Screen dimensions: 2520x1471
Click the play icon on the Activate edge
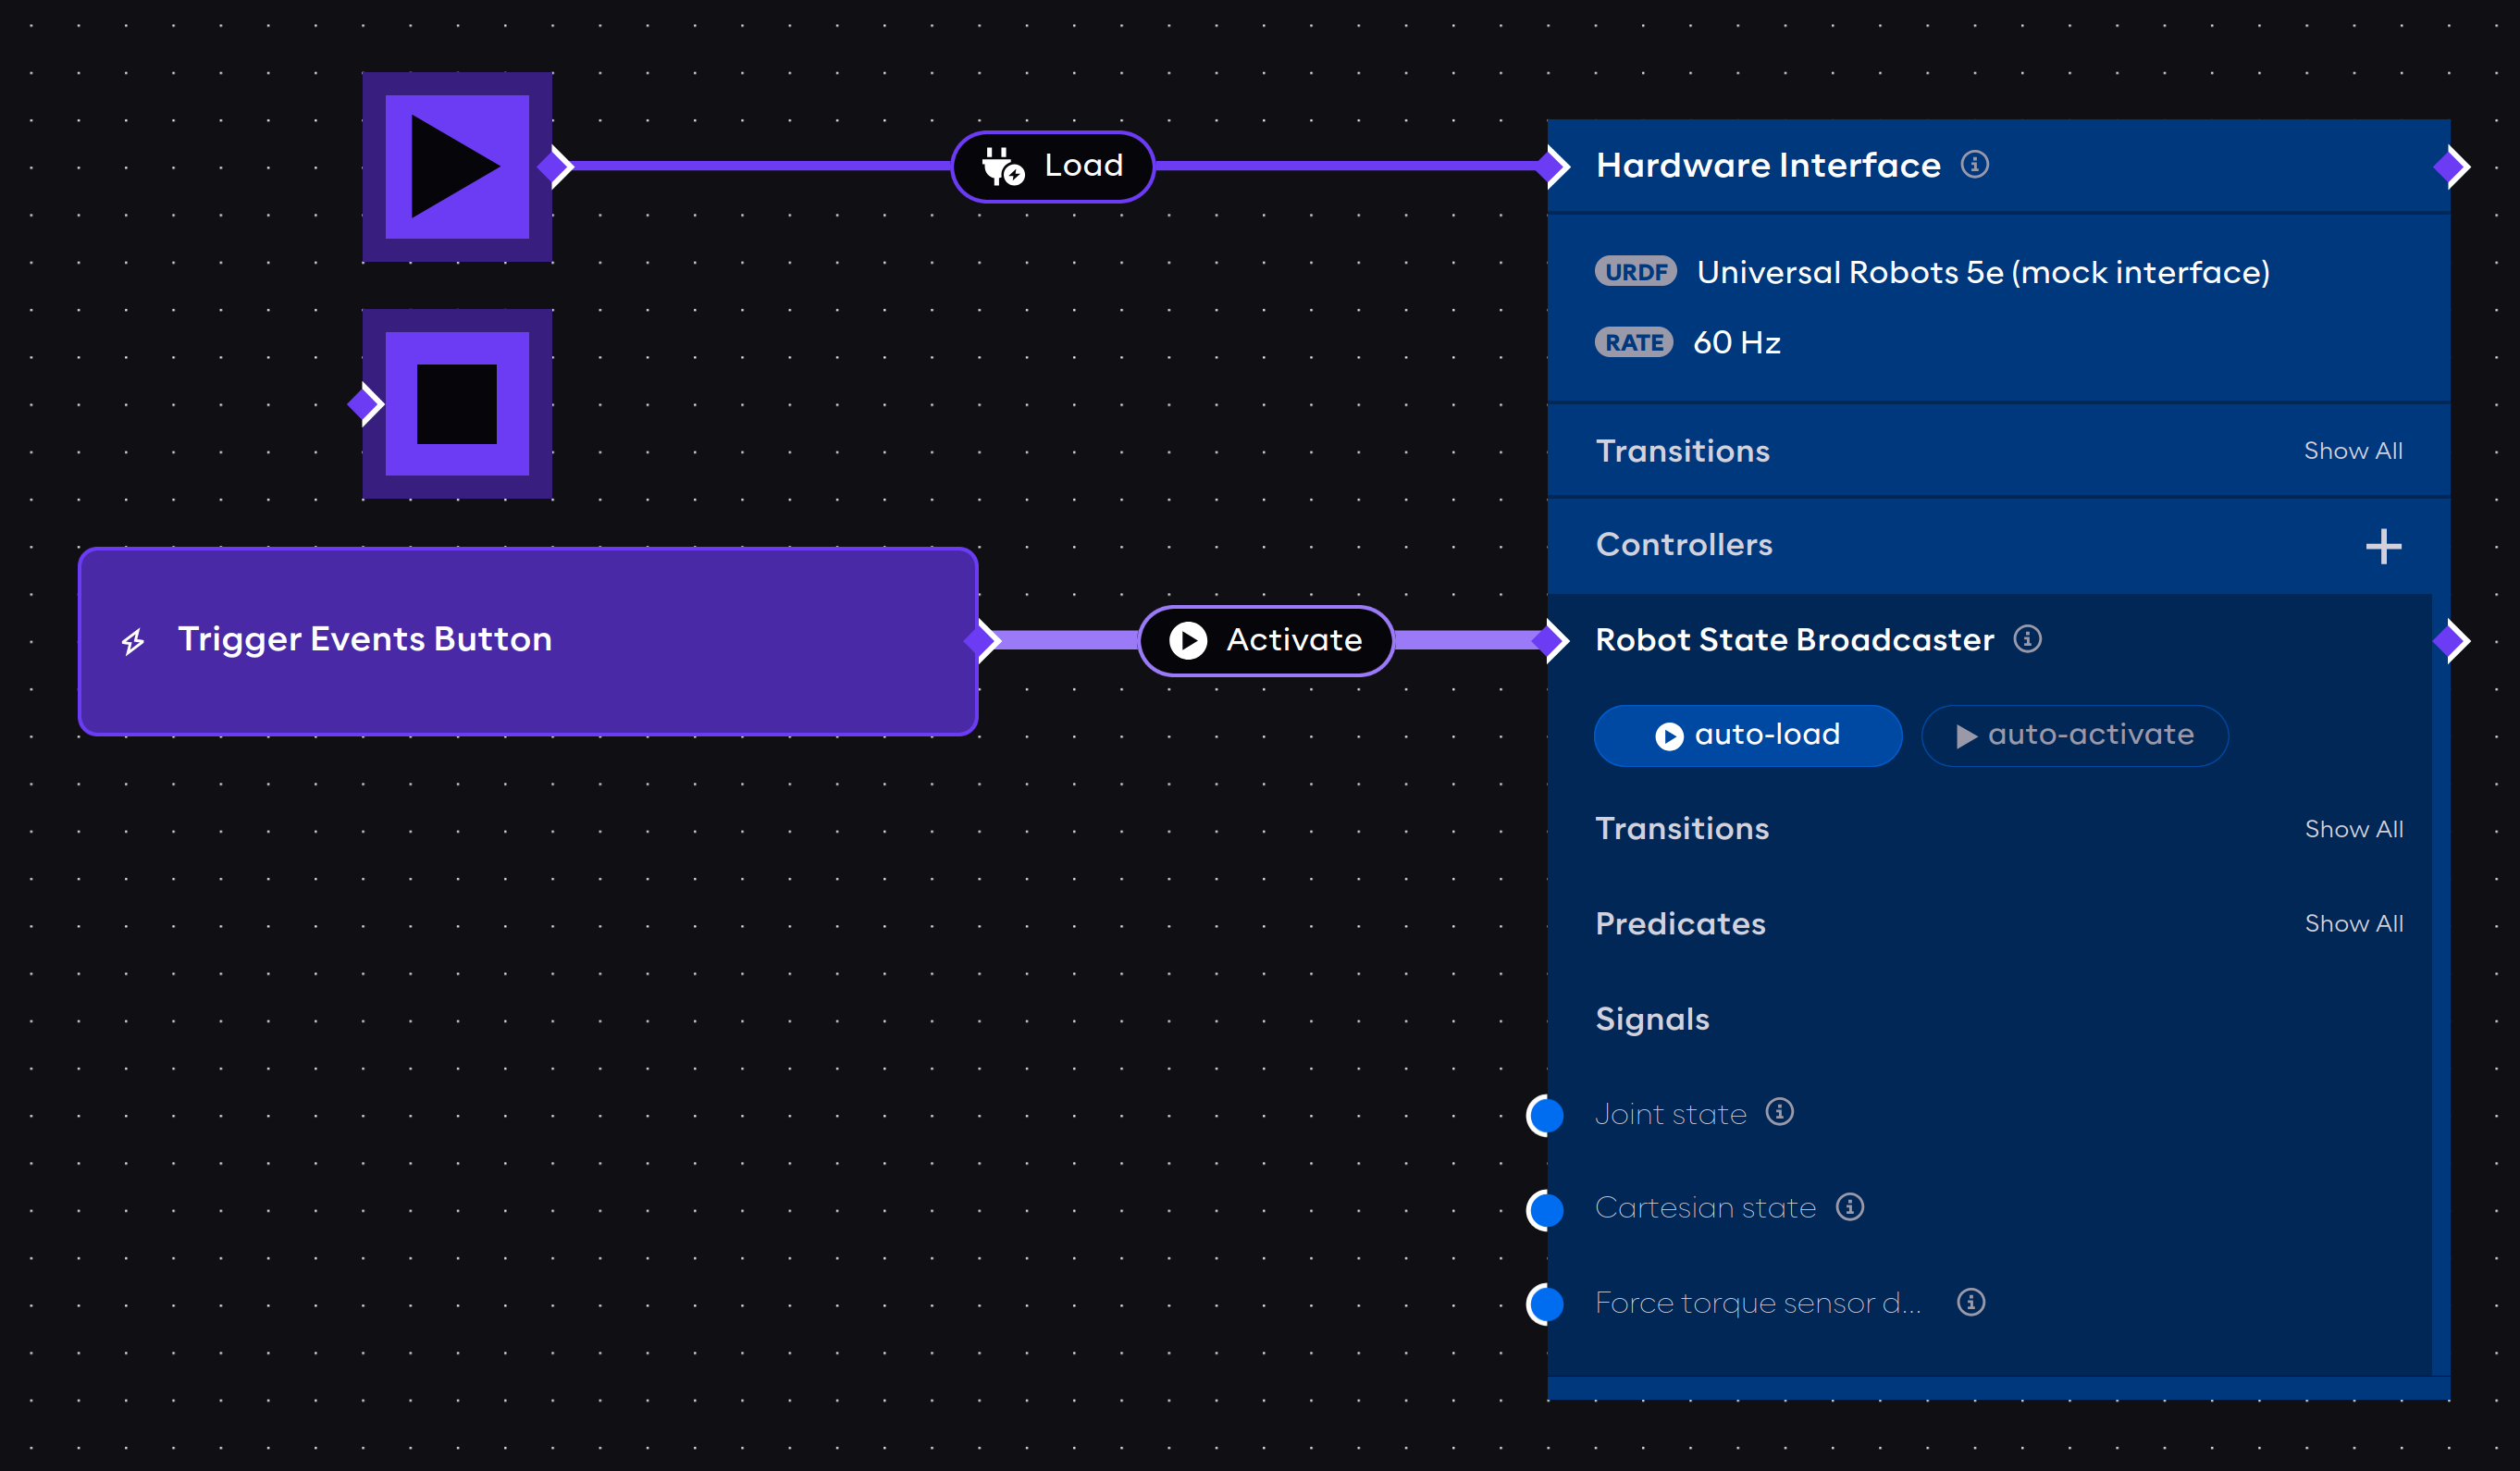point(1188,641)
